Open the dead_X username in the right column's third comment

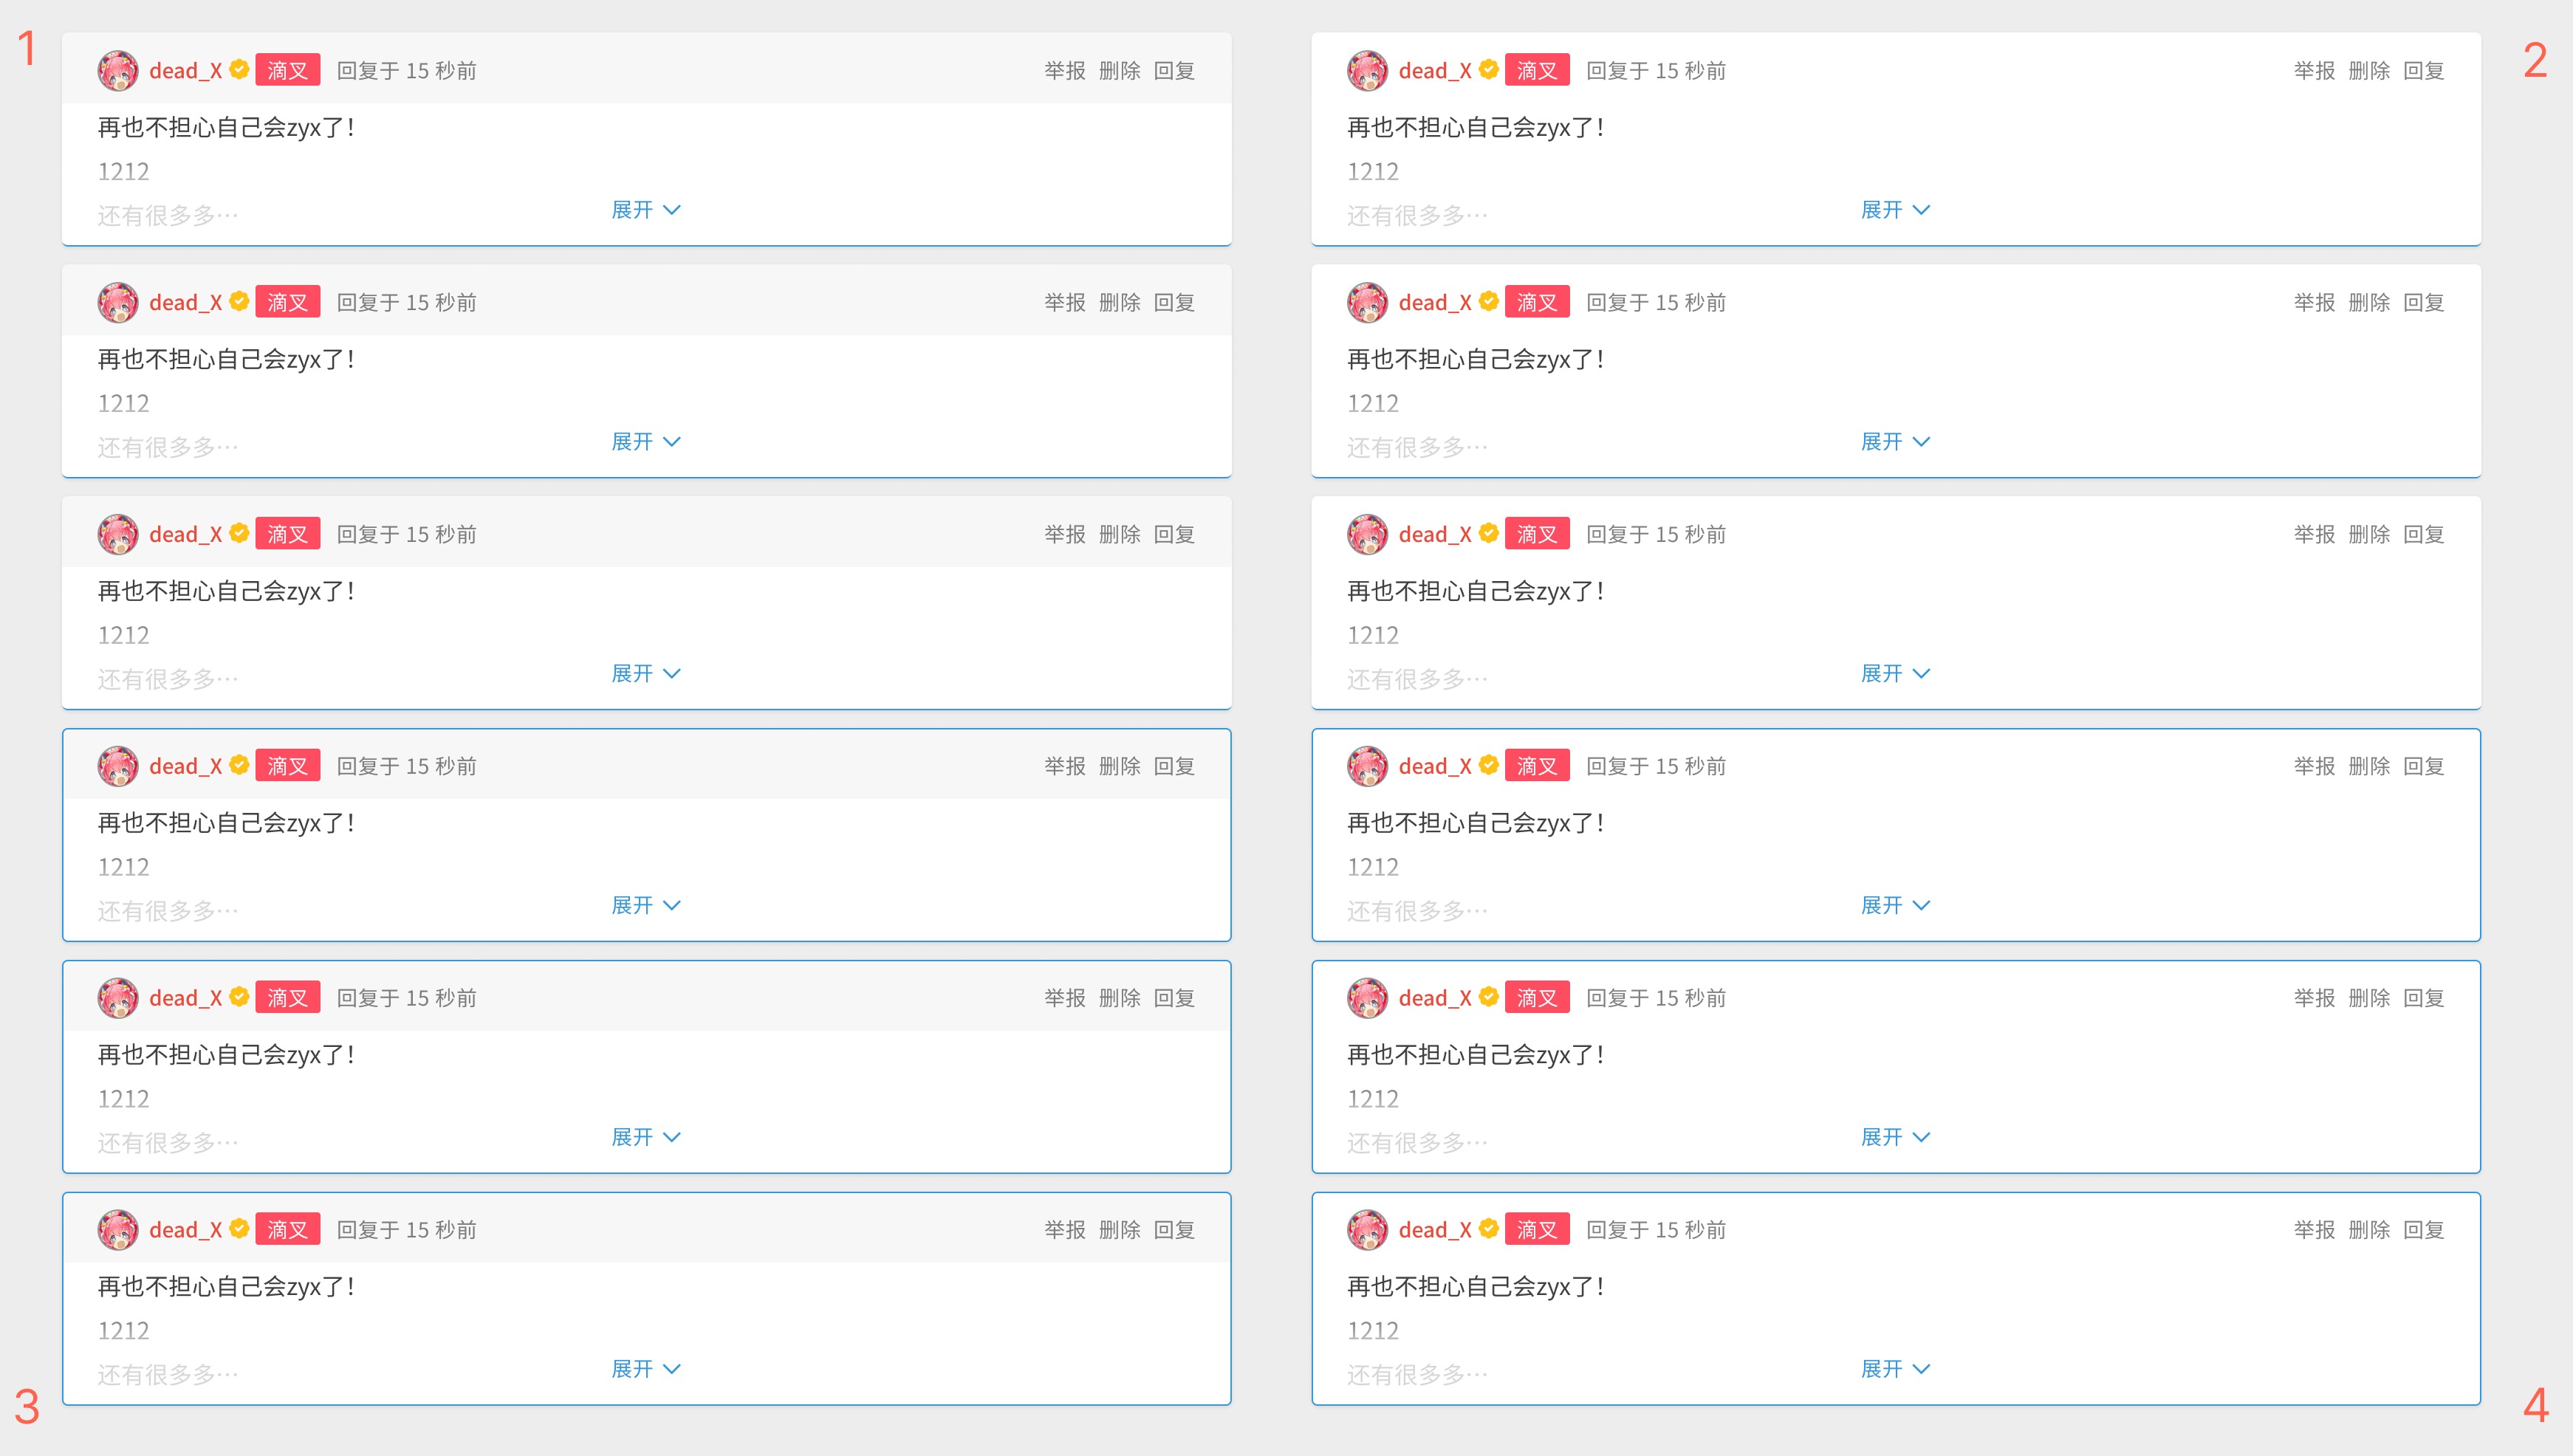[x=1434, y=535]
